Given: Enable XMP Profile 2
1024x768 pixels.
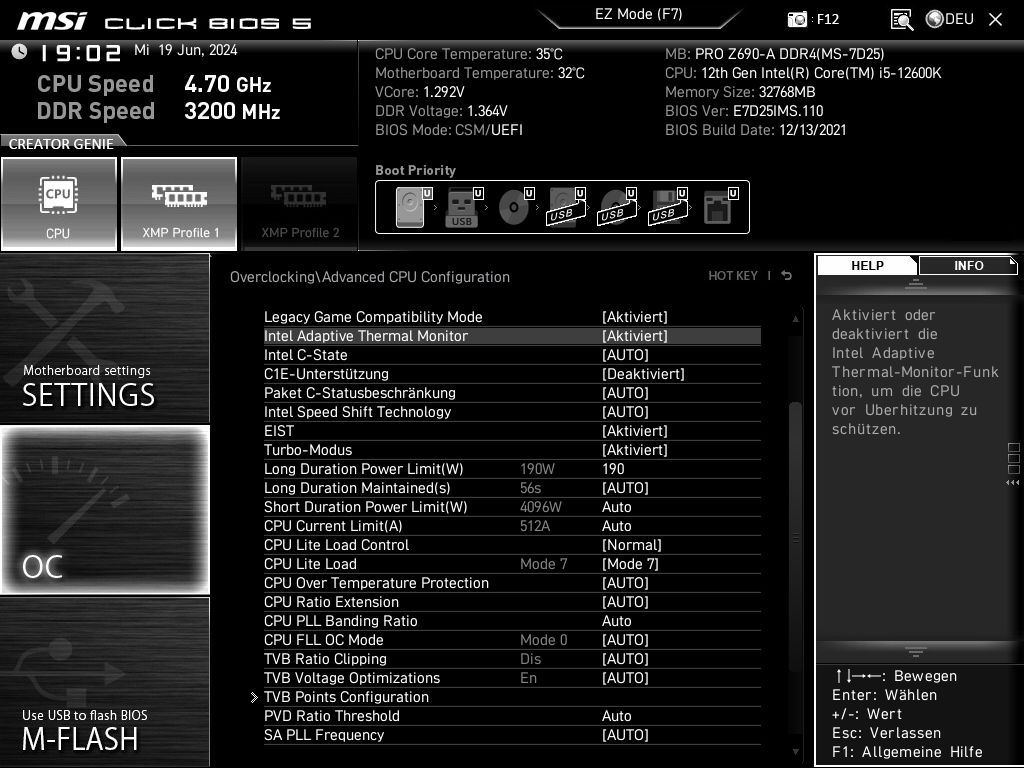Looking at the screenshot, I should 300,204.
